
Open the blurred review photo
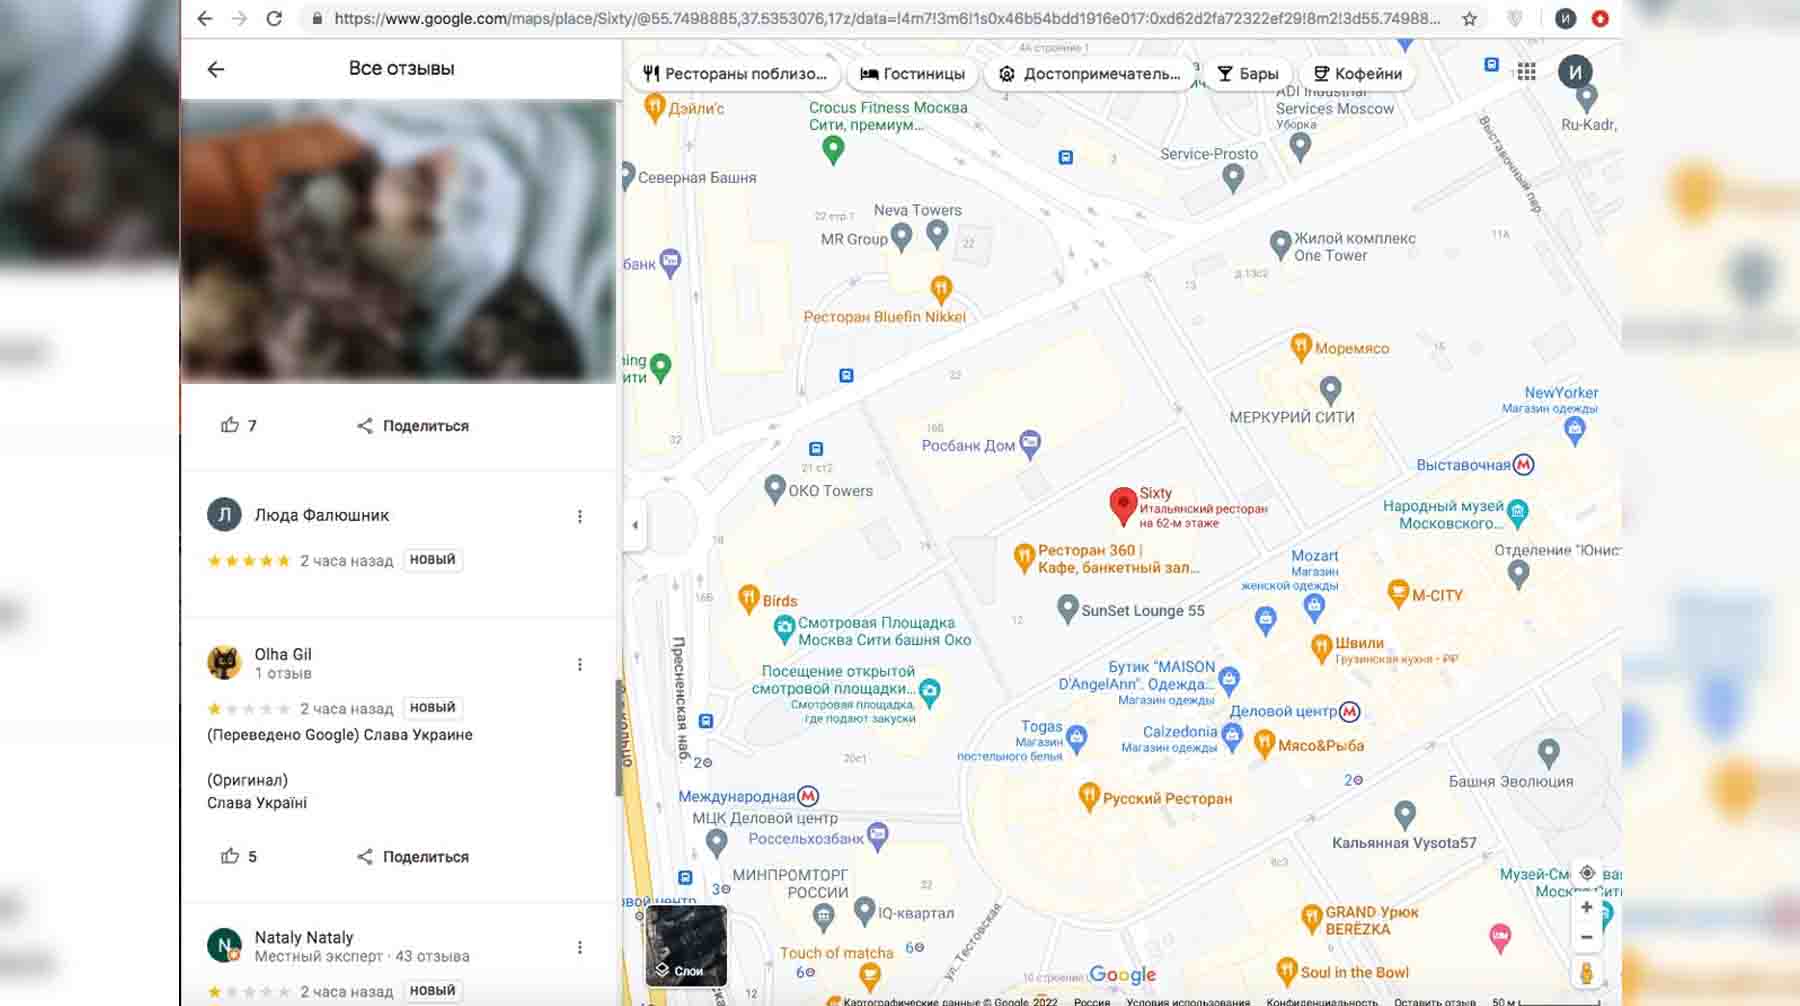click(398, 241)
